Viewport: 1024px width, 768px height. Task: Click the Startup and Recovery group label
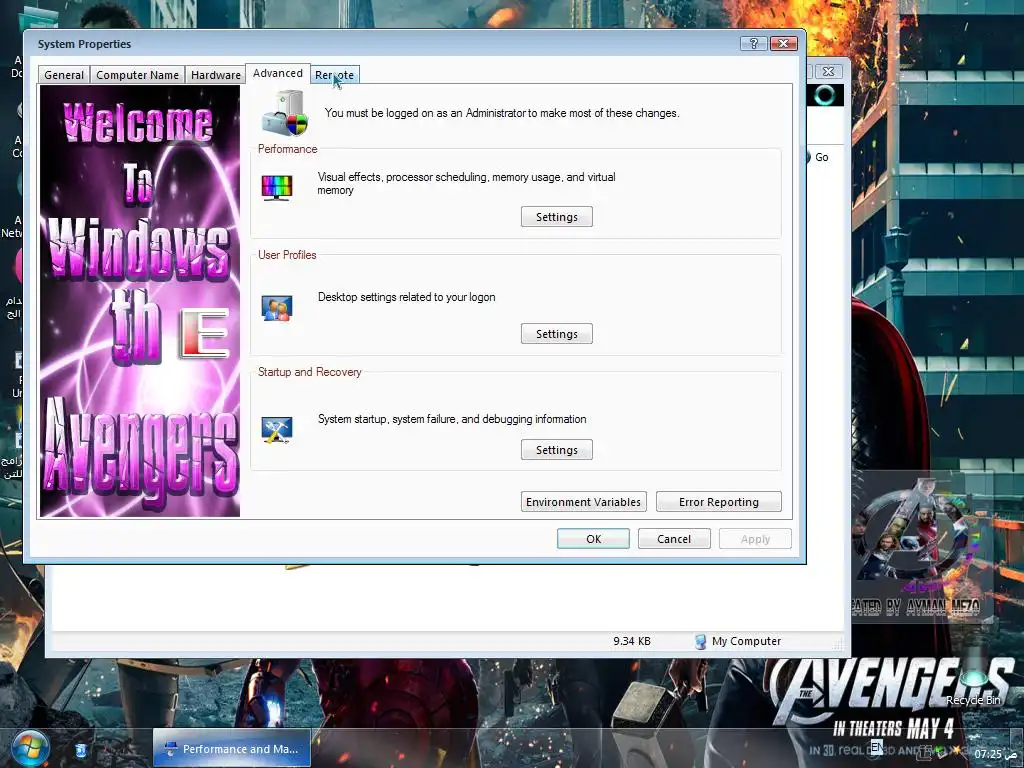click(310, 372)
